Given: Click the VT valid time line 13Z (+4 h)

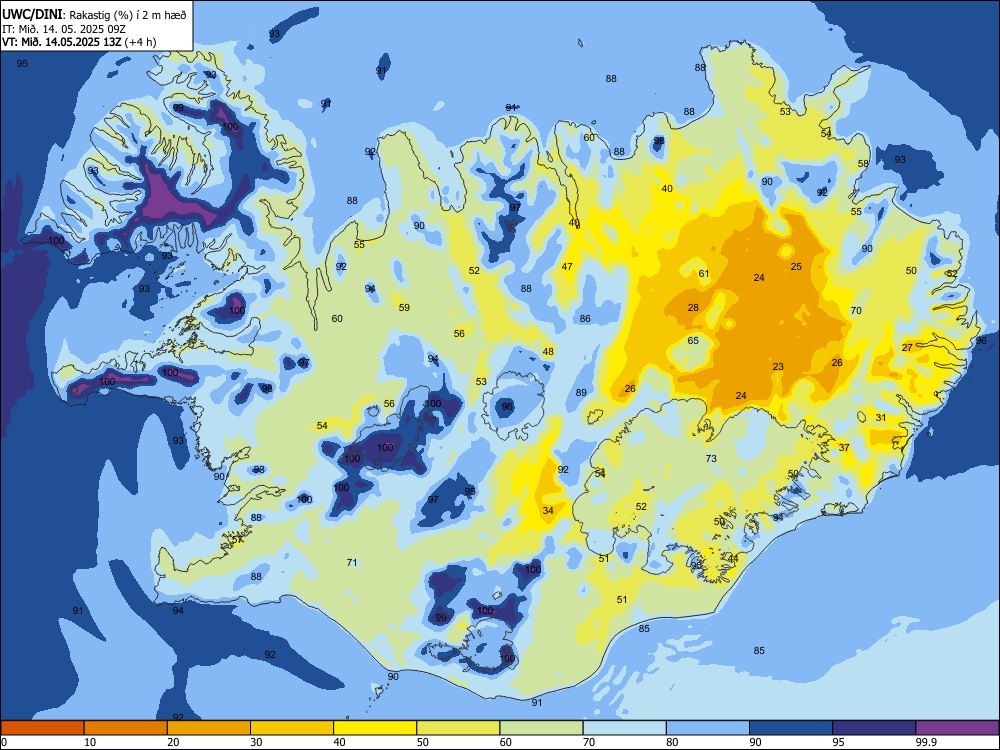Looking at the screenshot, I should coord(79,42).
